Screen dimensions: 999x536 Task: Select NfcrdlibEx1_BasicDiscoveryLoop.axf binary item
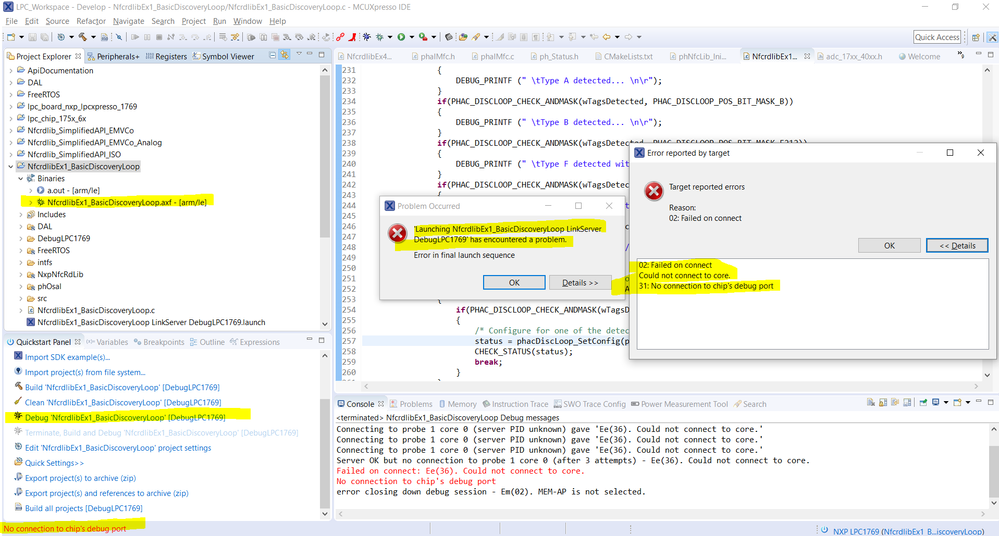pos(126,202)
